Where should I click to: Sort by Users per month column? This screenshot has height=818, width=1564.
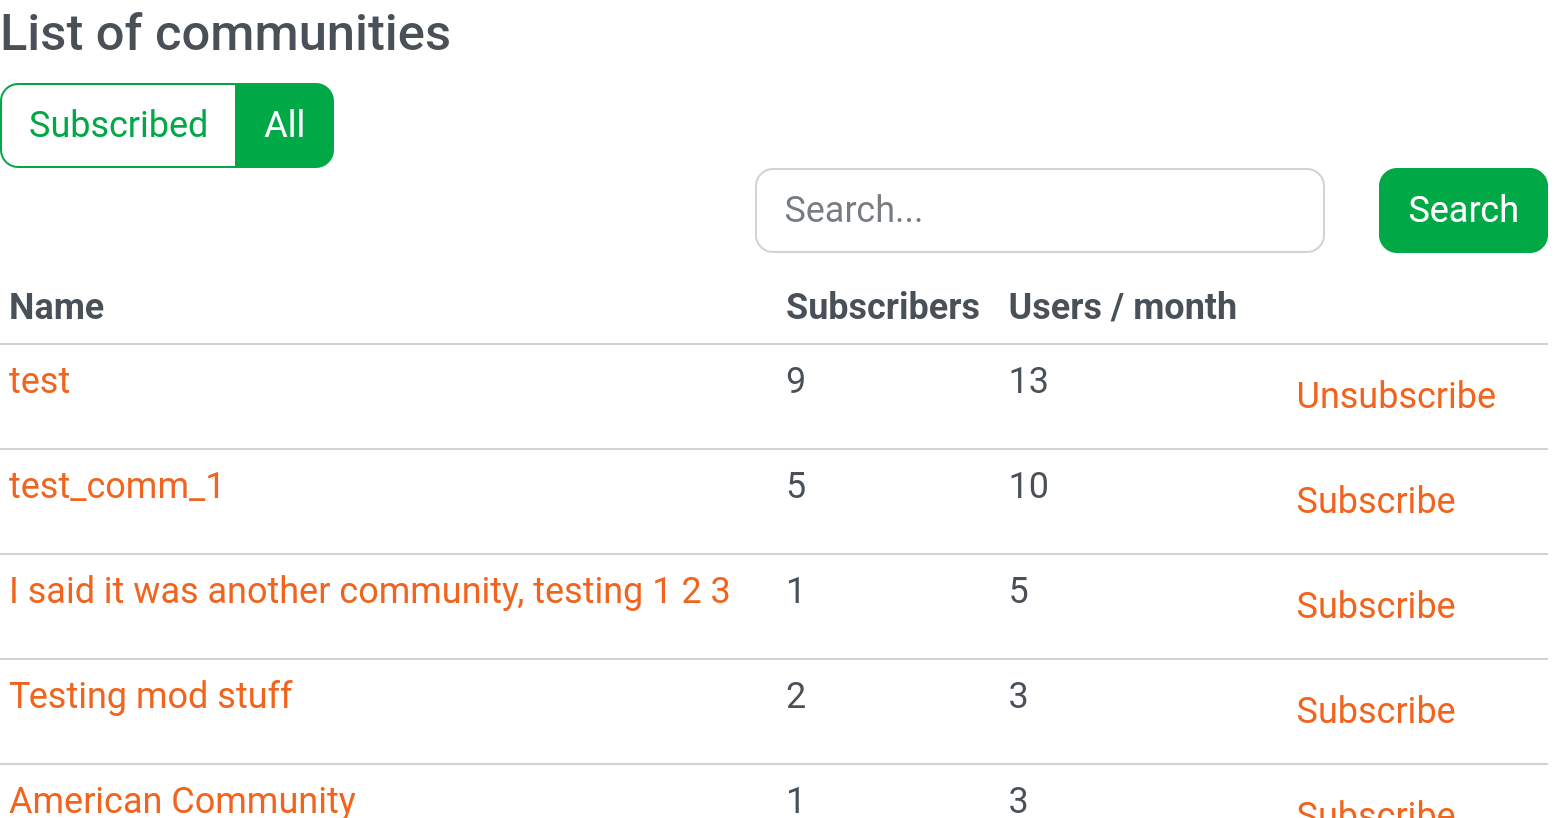pos(1122,306)
